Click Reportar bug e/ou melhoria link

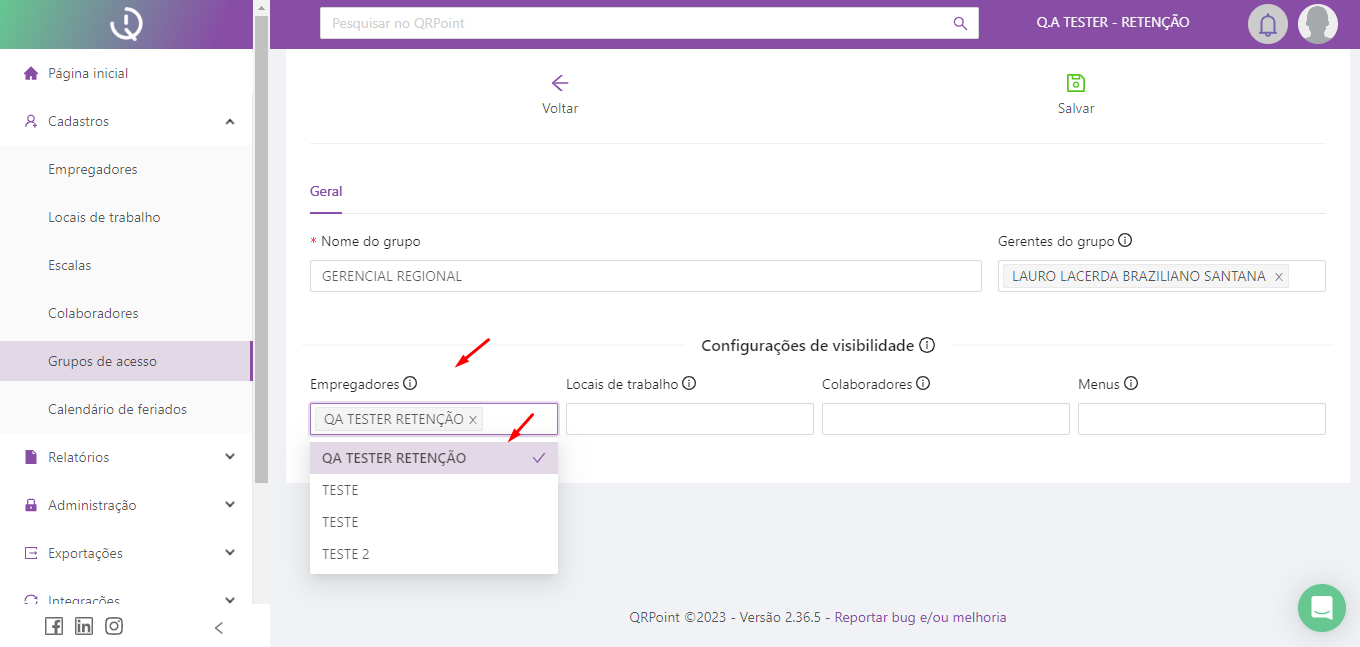click(x=920, y=617)
